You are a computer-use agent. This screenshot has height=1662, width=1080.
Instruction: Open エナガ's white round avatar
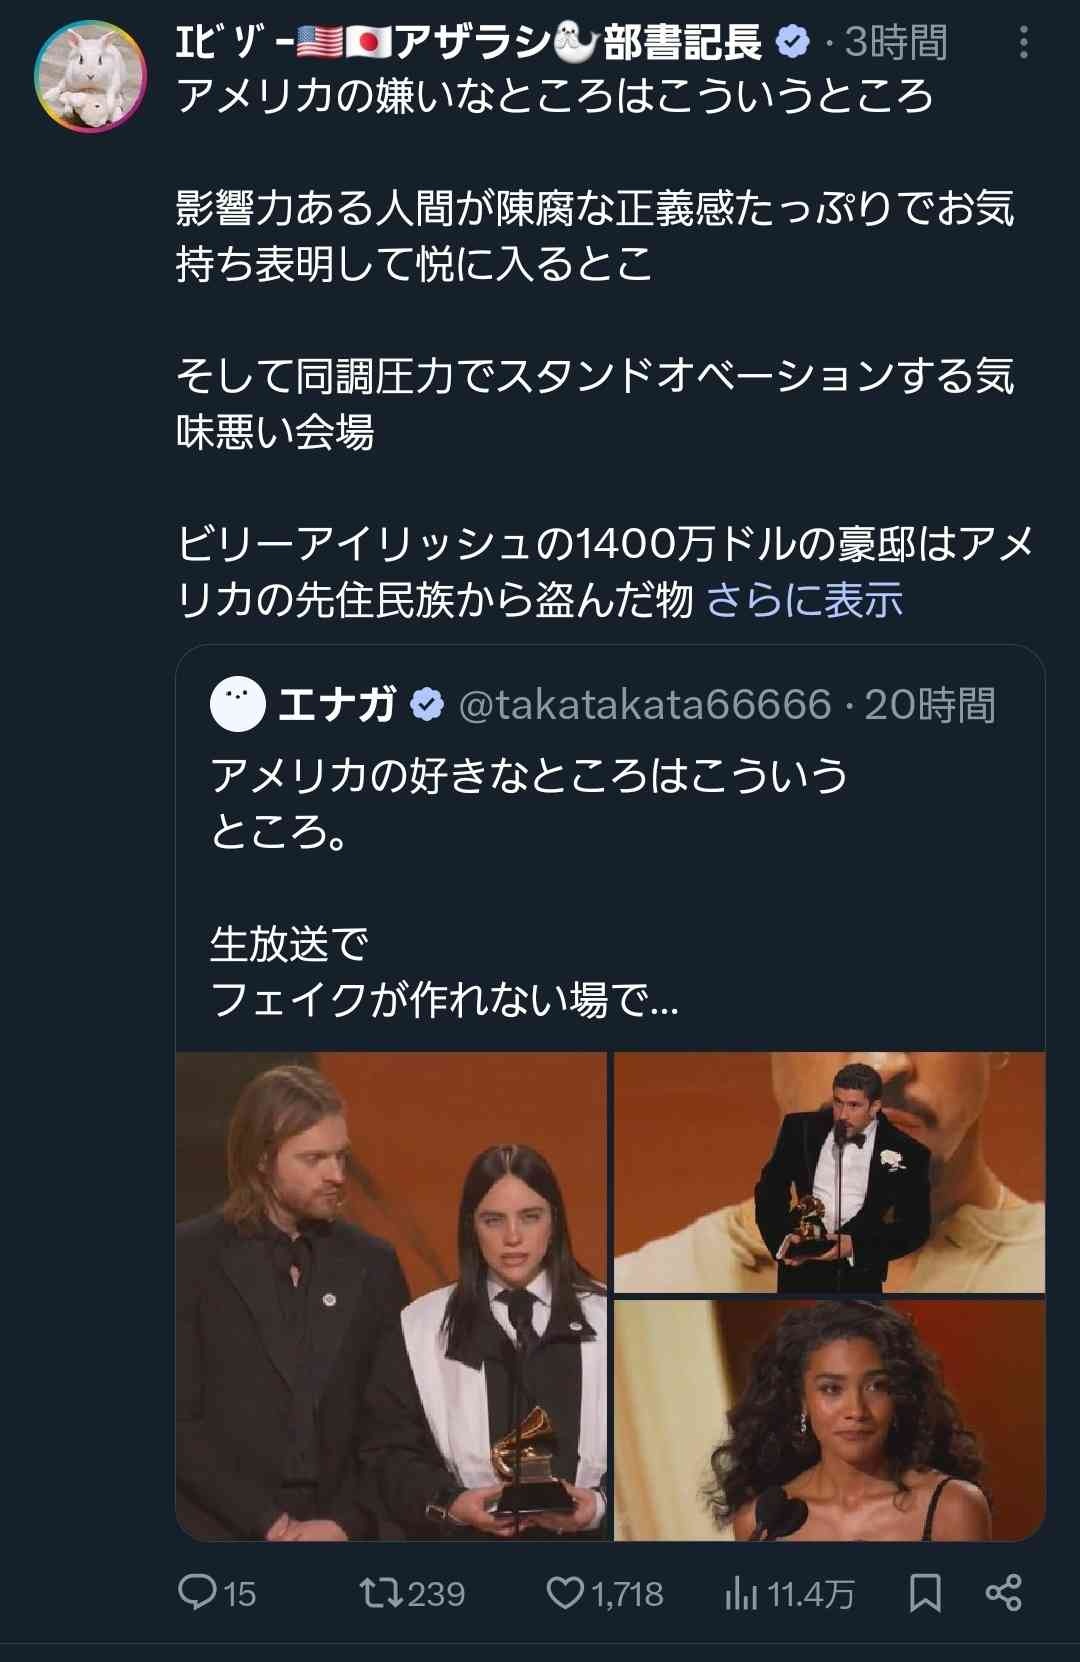point(237,704)
